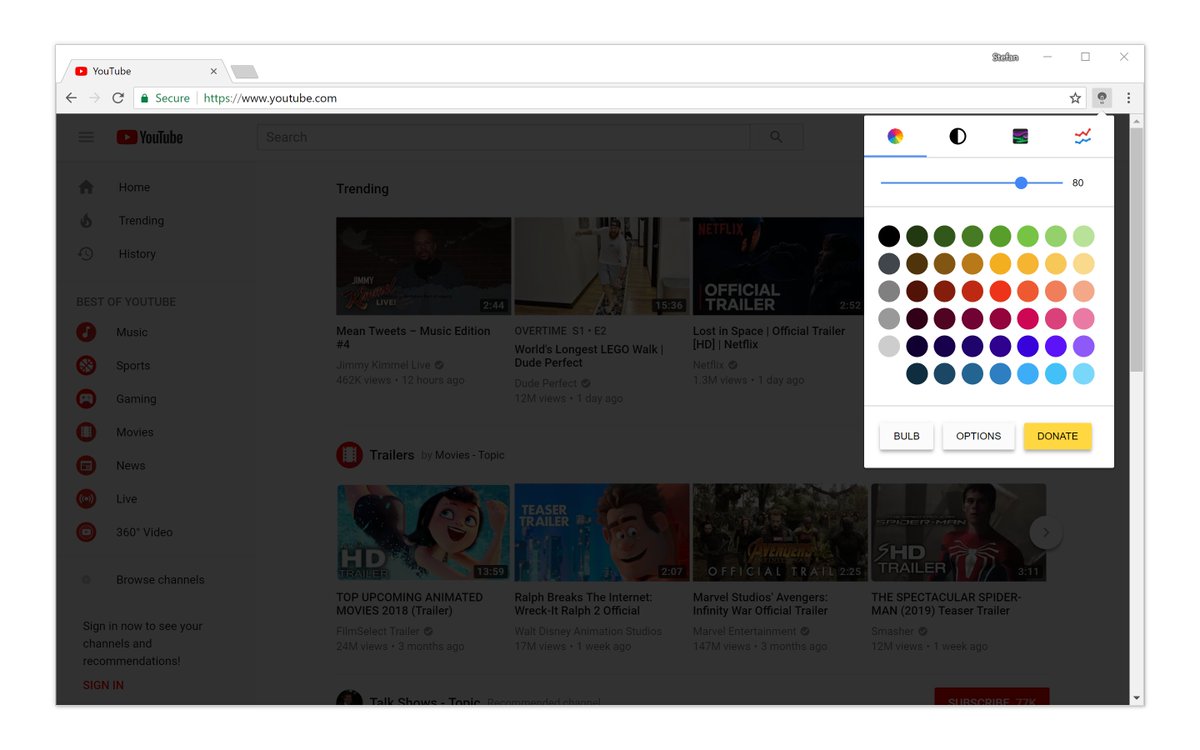
Task: Open the Gaming channel icon
Action: click(x=87, y=399)
